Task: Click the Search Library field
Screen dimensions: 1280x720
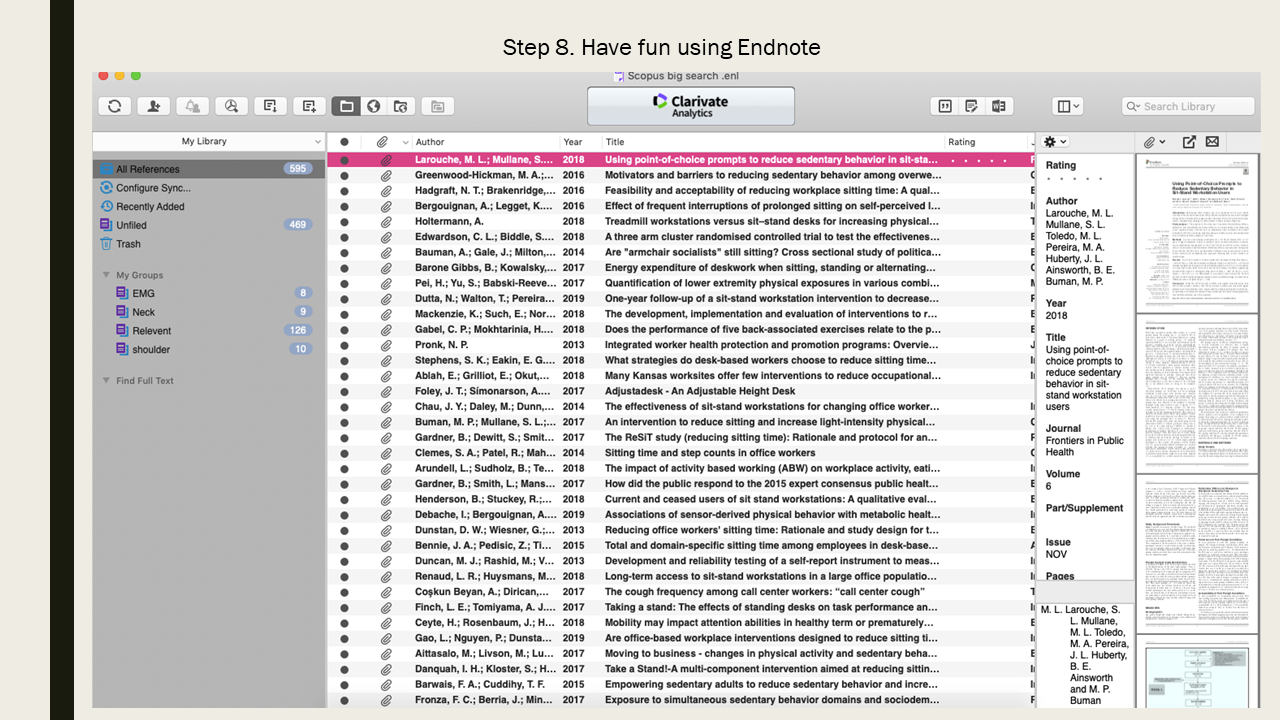Action: (x=1188, y=106)
